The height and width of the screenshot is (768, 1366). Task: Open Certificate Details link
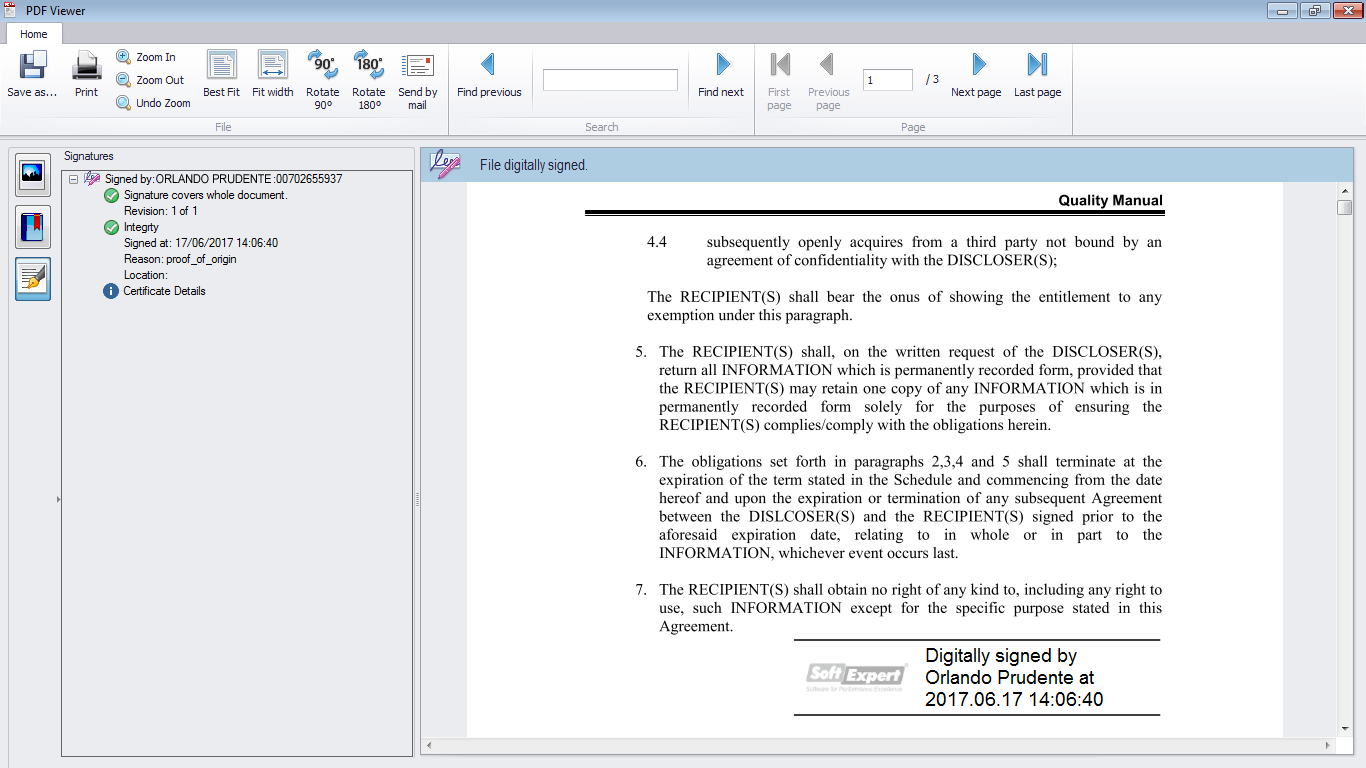pyautogui.click(x=164, y=291)
